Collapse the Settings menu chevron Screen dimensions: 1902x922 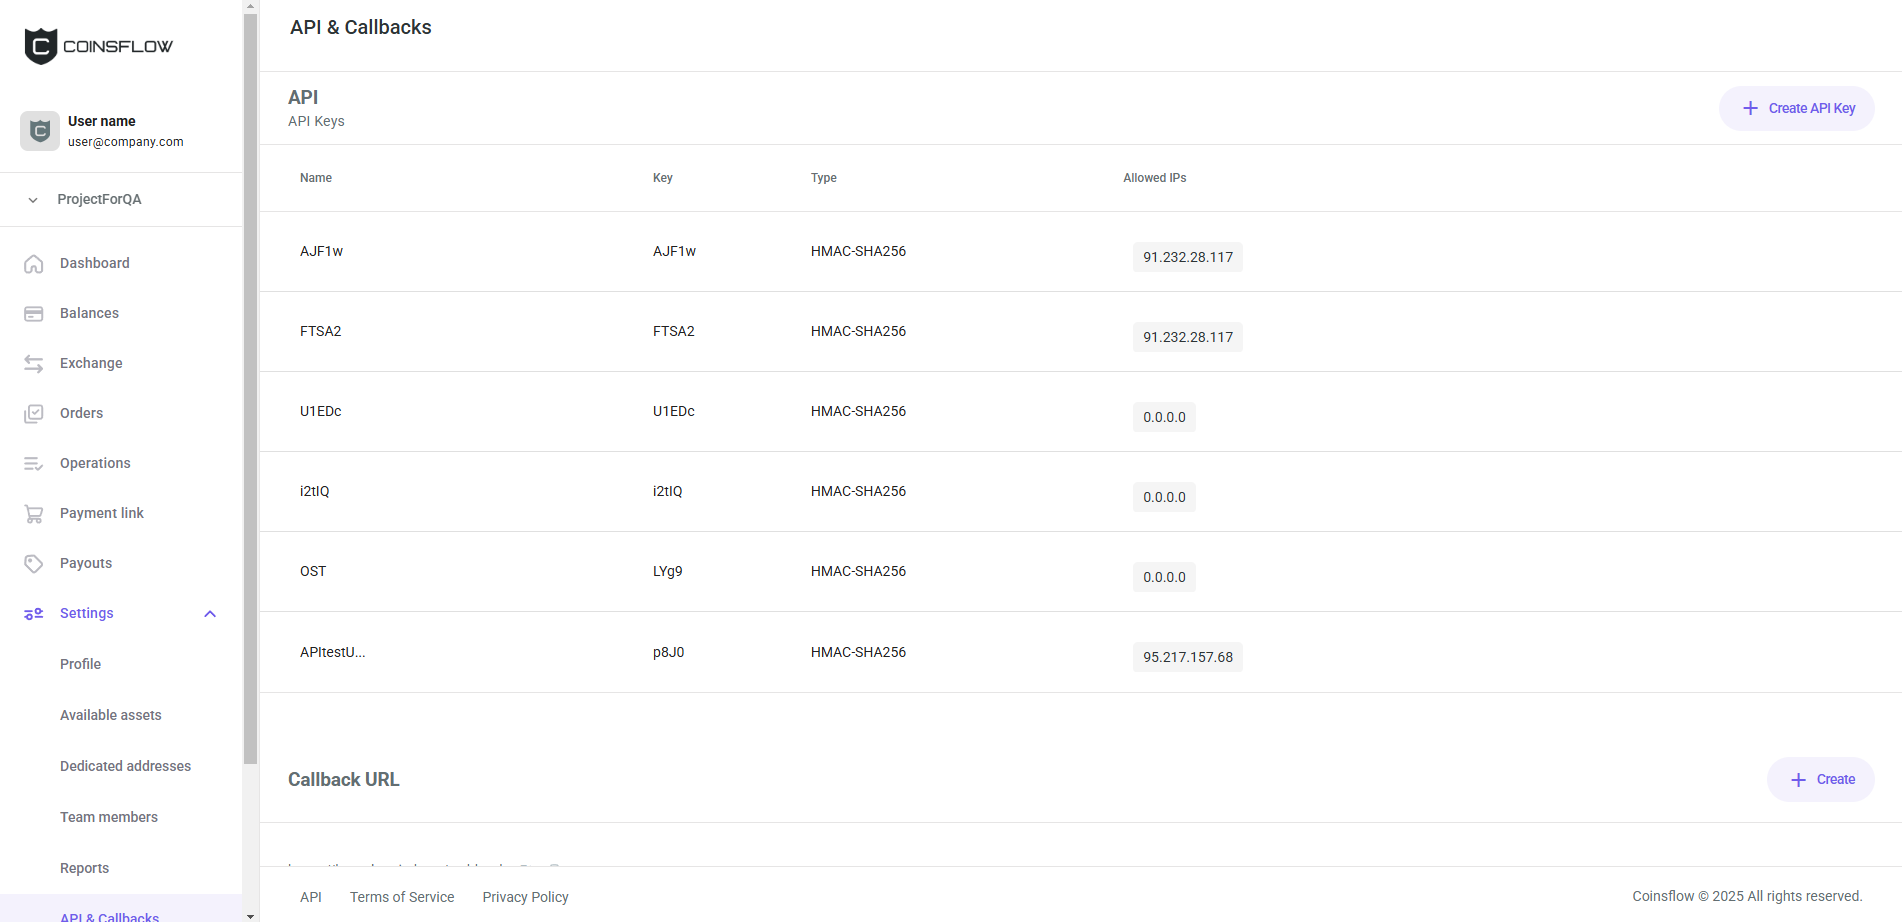210,614
